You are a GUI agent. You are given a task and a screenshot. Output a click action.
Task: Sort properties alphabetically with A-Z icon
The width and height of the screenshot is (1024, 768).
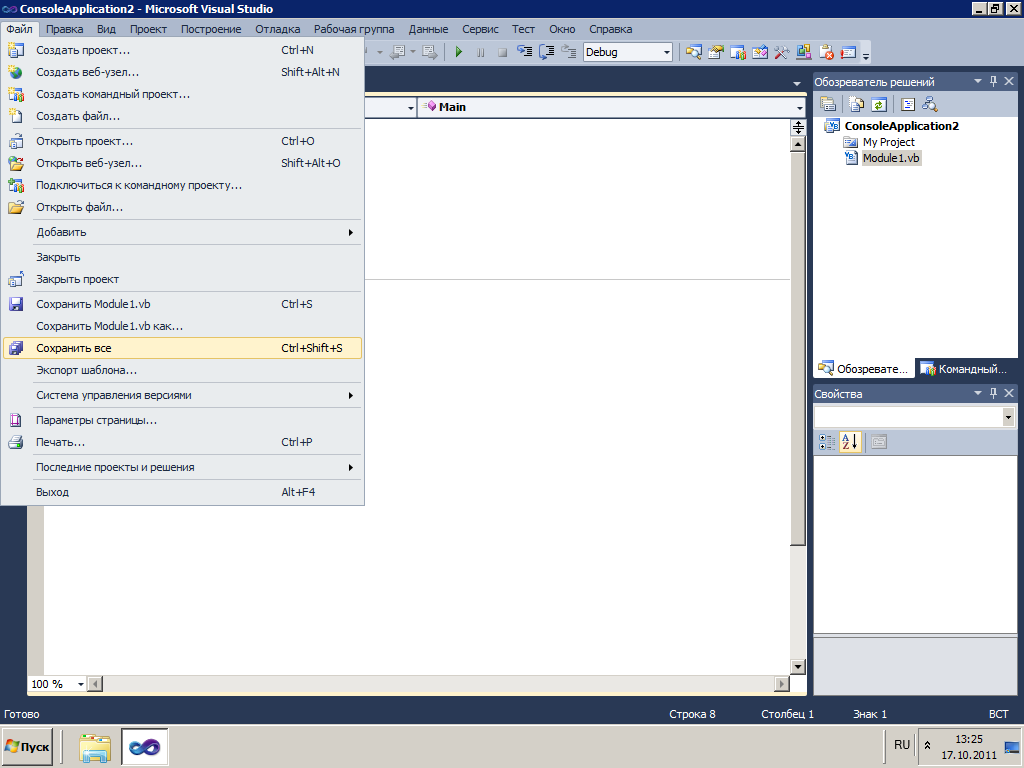[850, 442]
